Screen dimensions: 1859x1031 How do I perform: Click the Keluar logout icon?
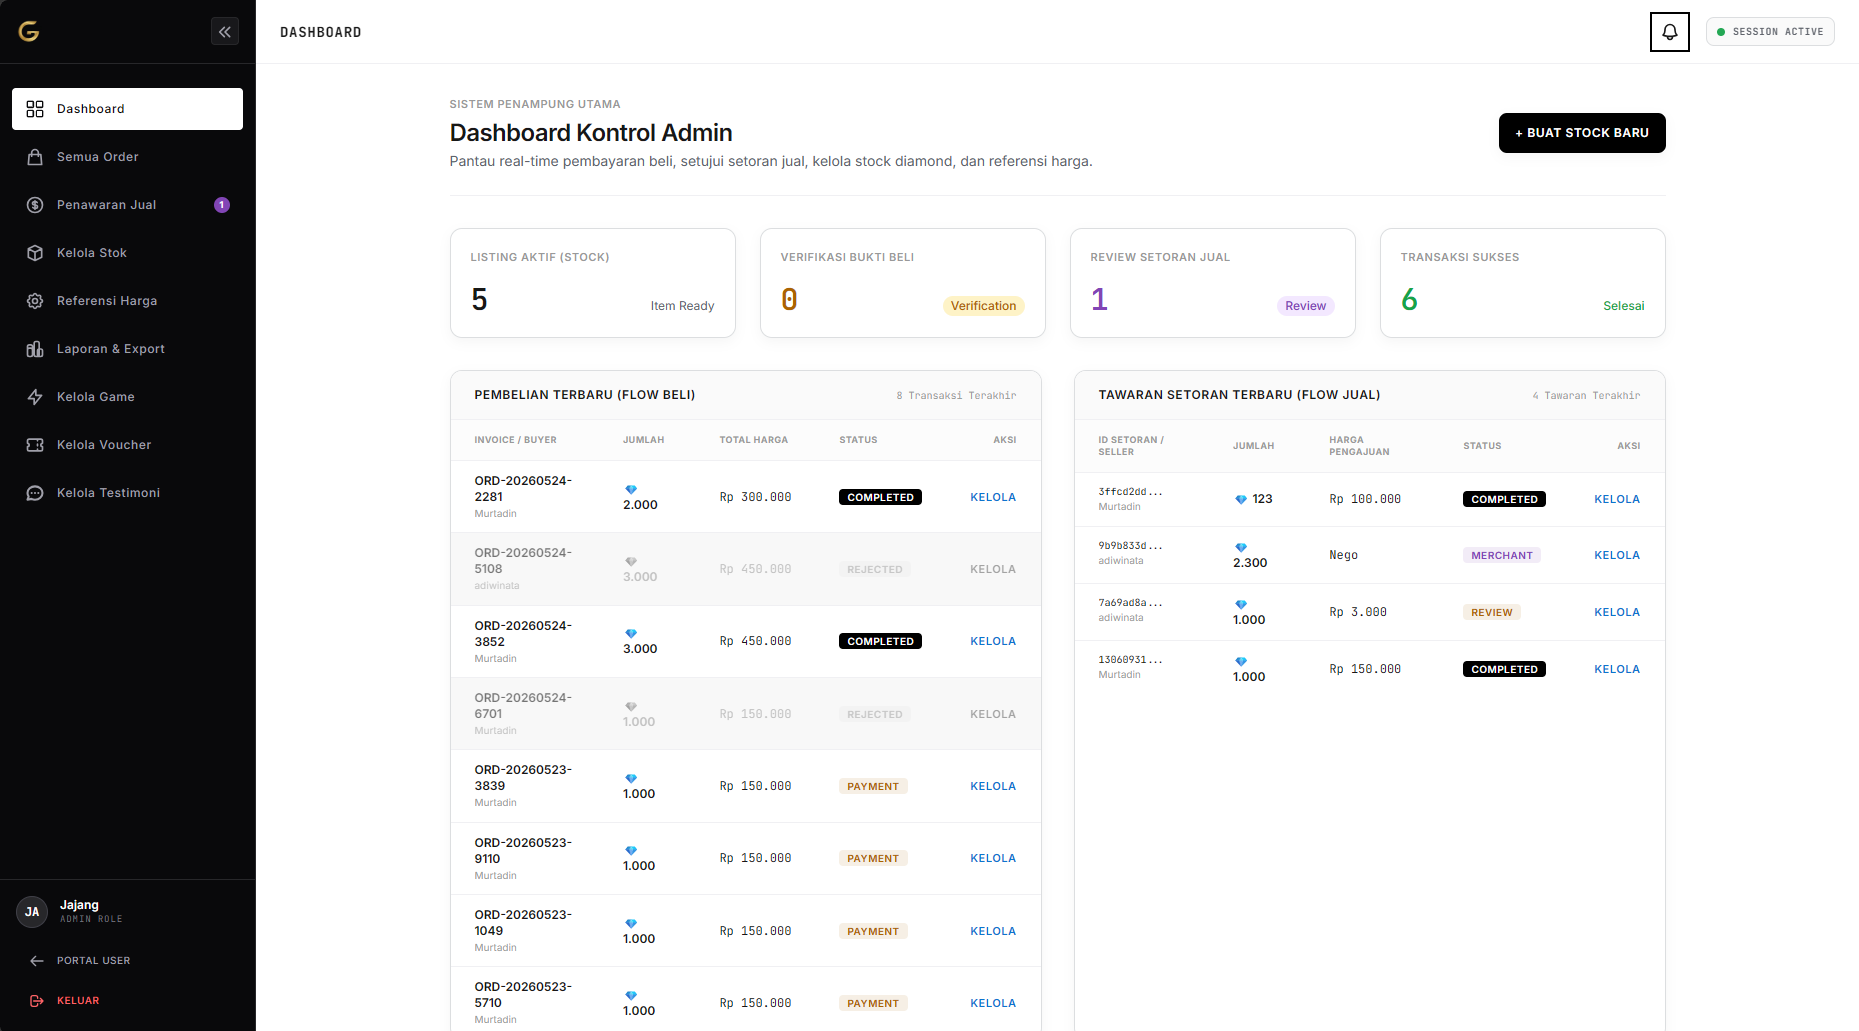pos(37,1001)
